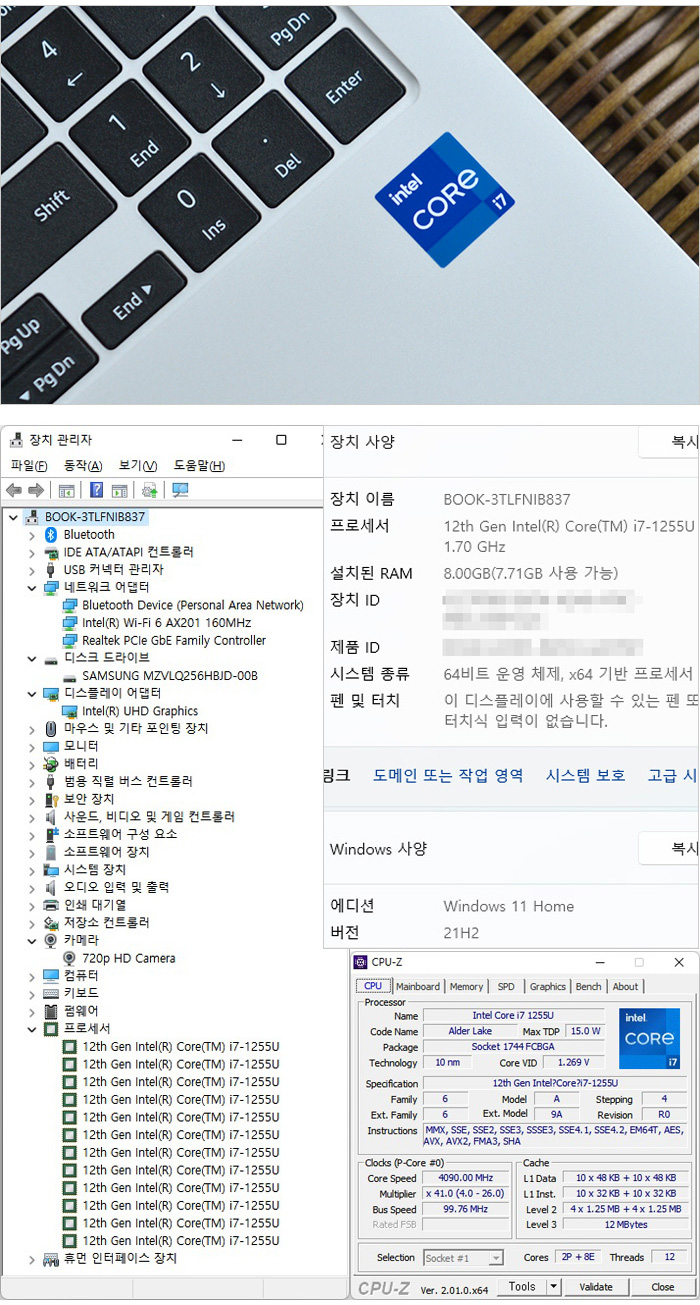
Task: Switch to the Graphics tab in CPU-Z
Action: click(547, 986)
